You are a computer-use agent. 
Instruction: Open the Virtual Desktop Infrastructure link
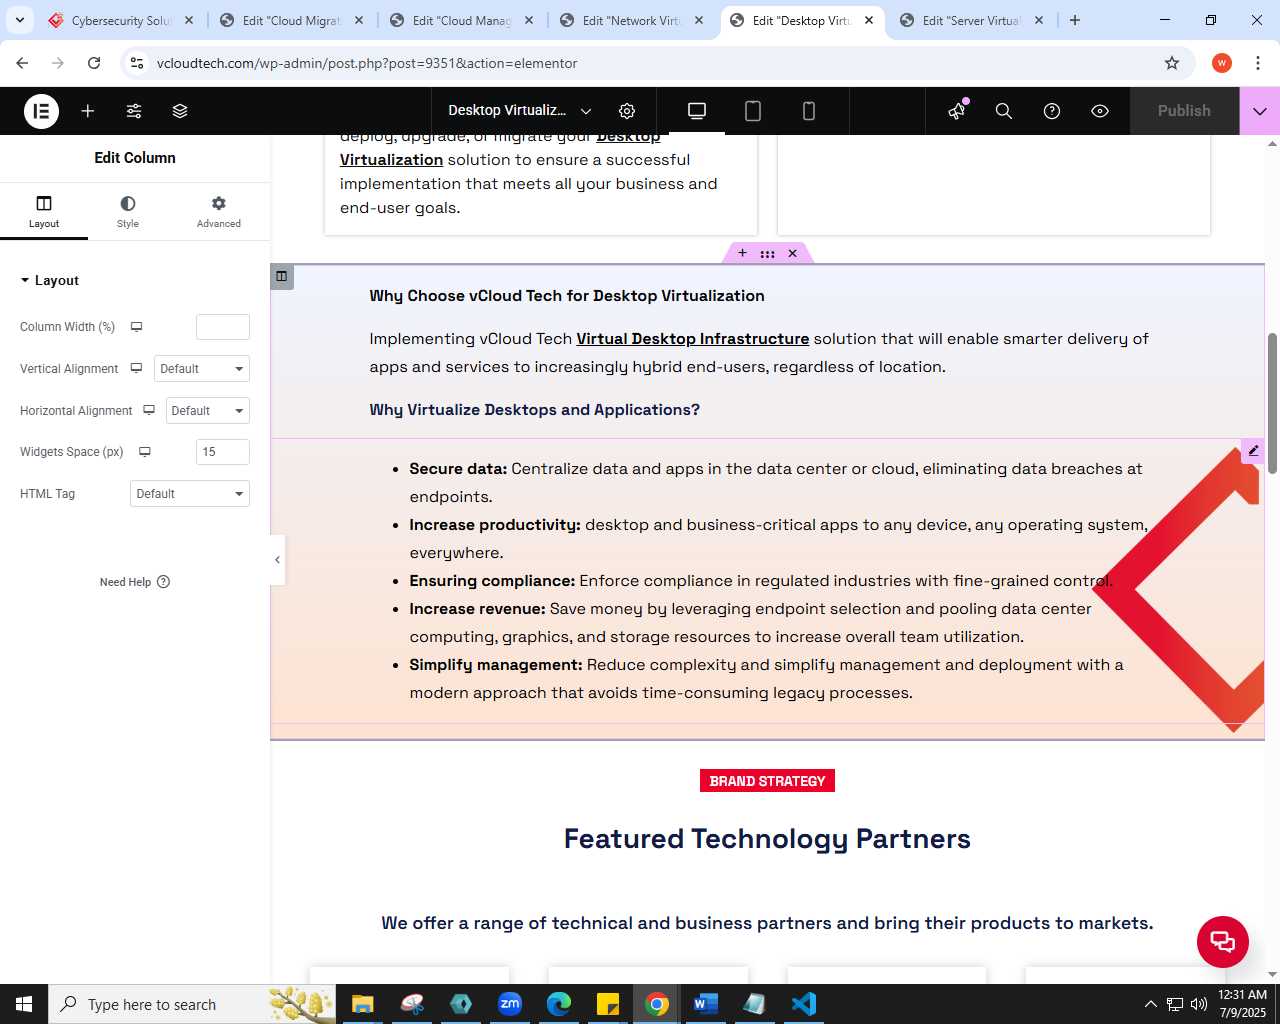pyautogui.click(x=692, y=339)
